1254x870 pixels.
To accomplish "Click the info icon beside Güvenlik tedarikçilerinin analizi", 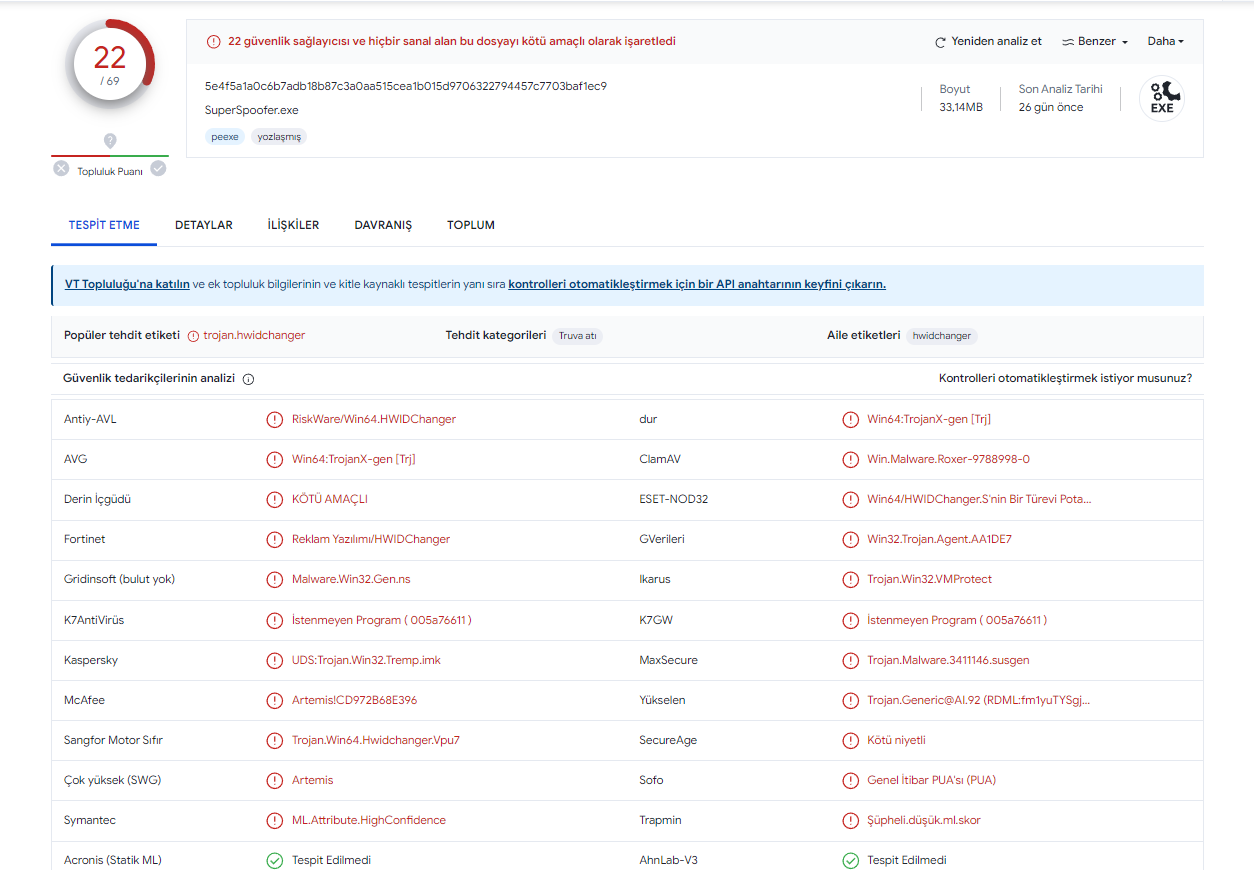I will [248, 379].
